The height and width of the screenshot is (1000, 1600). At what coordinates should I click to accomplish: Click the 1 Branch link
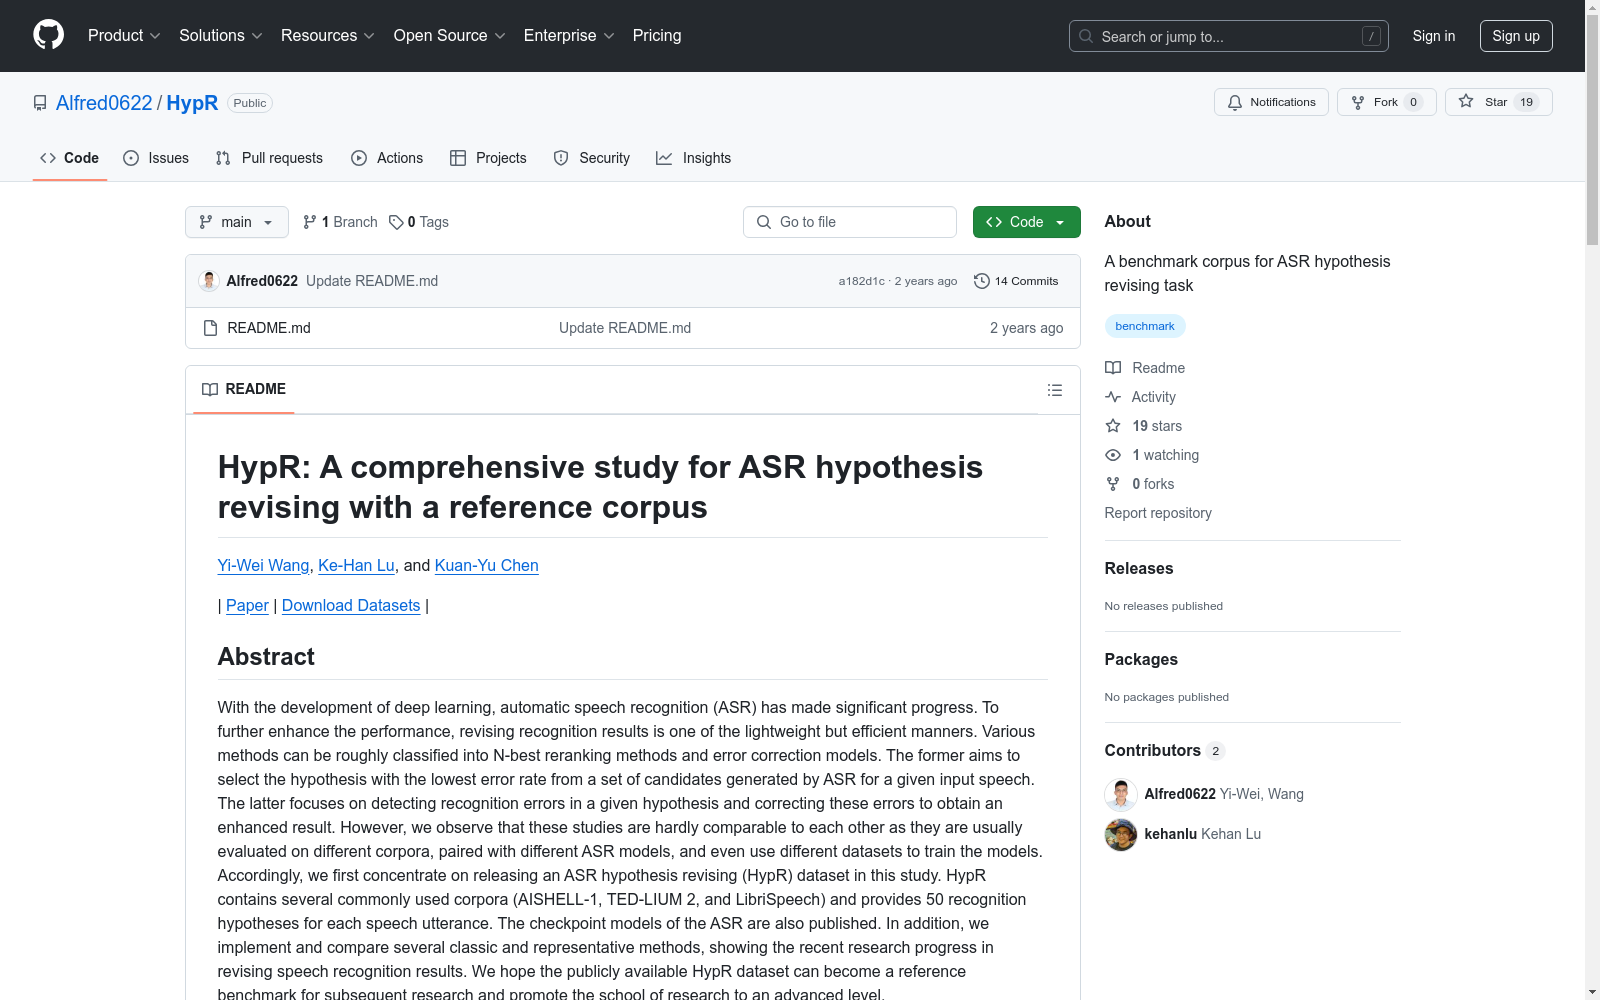(x=340, y=222)
